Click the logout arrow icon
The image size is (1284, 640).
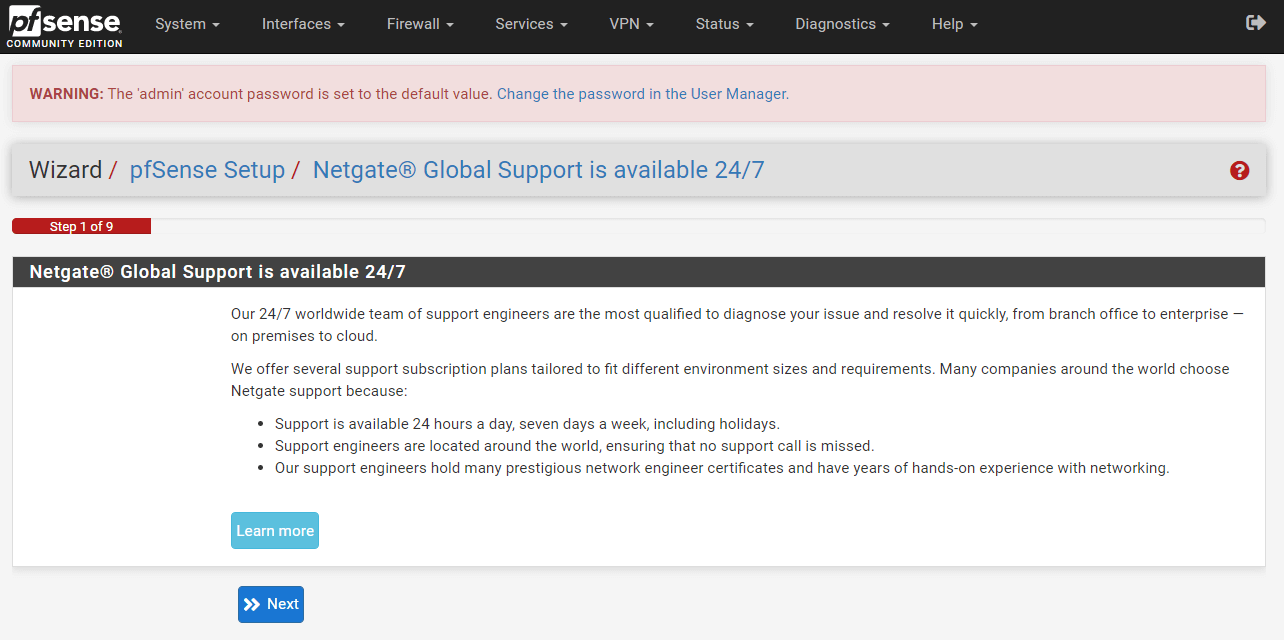[1256, 23]
